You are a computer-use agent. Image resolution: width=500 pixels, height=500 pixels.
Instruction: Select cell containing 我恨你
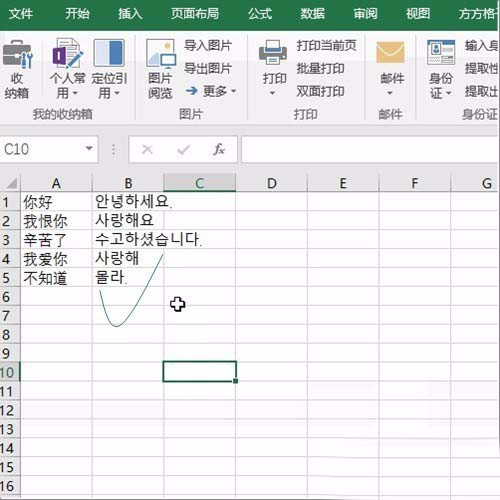click(56, 221)
